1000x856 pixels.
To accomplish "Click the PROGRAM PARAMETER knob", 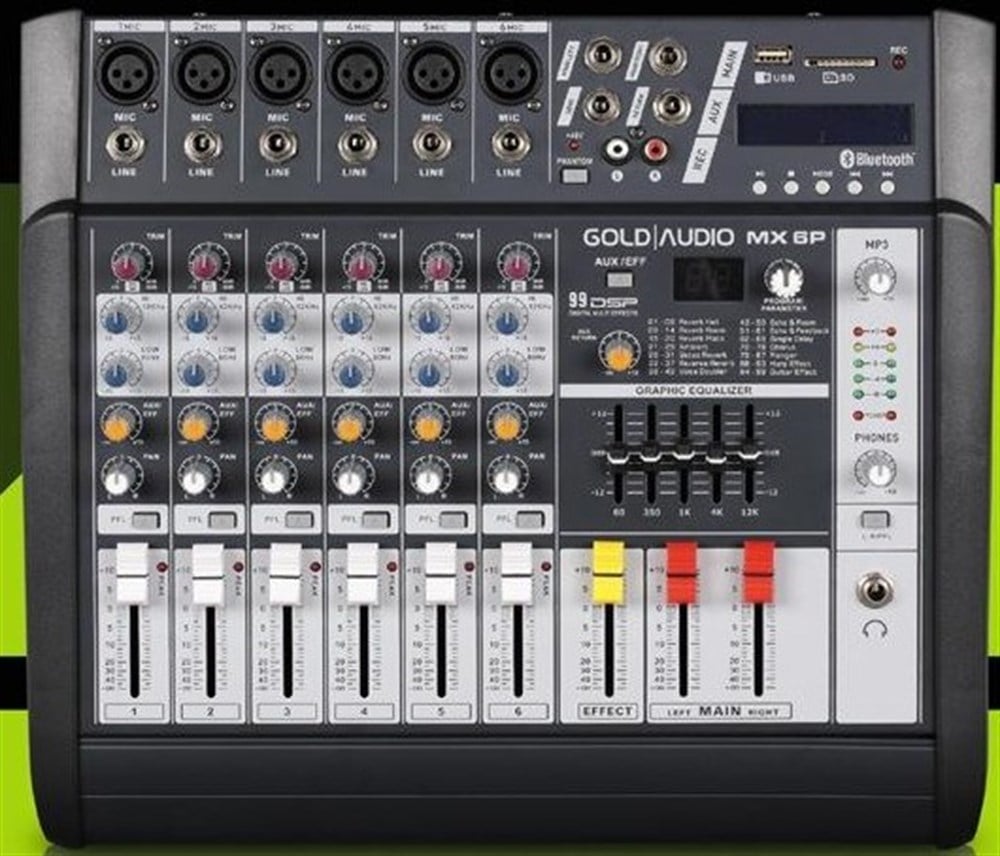I will pyautogui.click(x=784, y=279).
